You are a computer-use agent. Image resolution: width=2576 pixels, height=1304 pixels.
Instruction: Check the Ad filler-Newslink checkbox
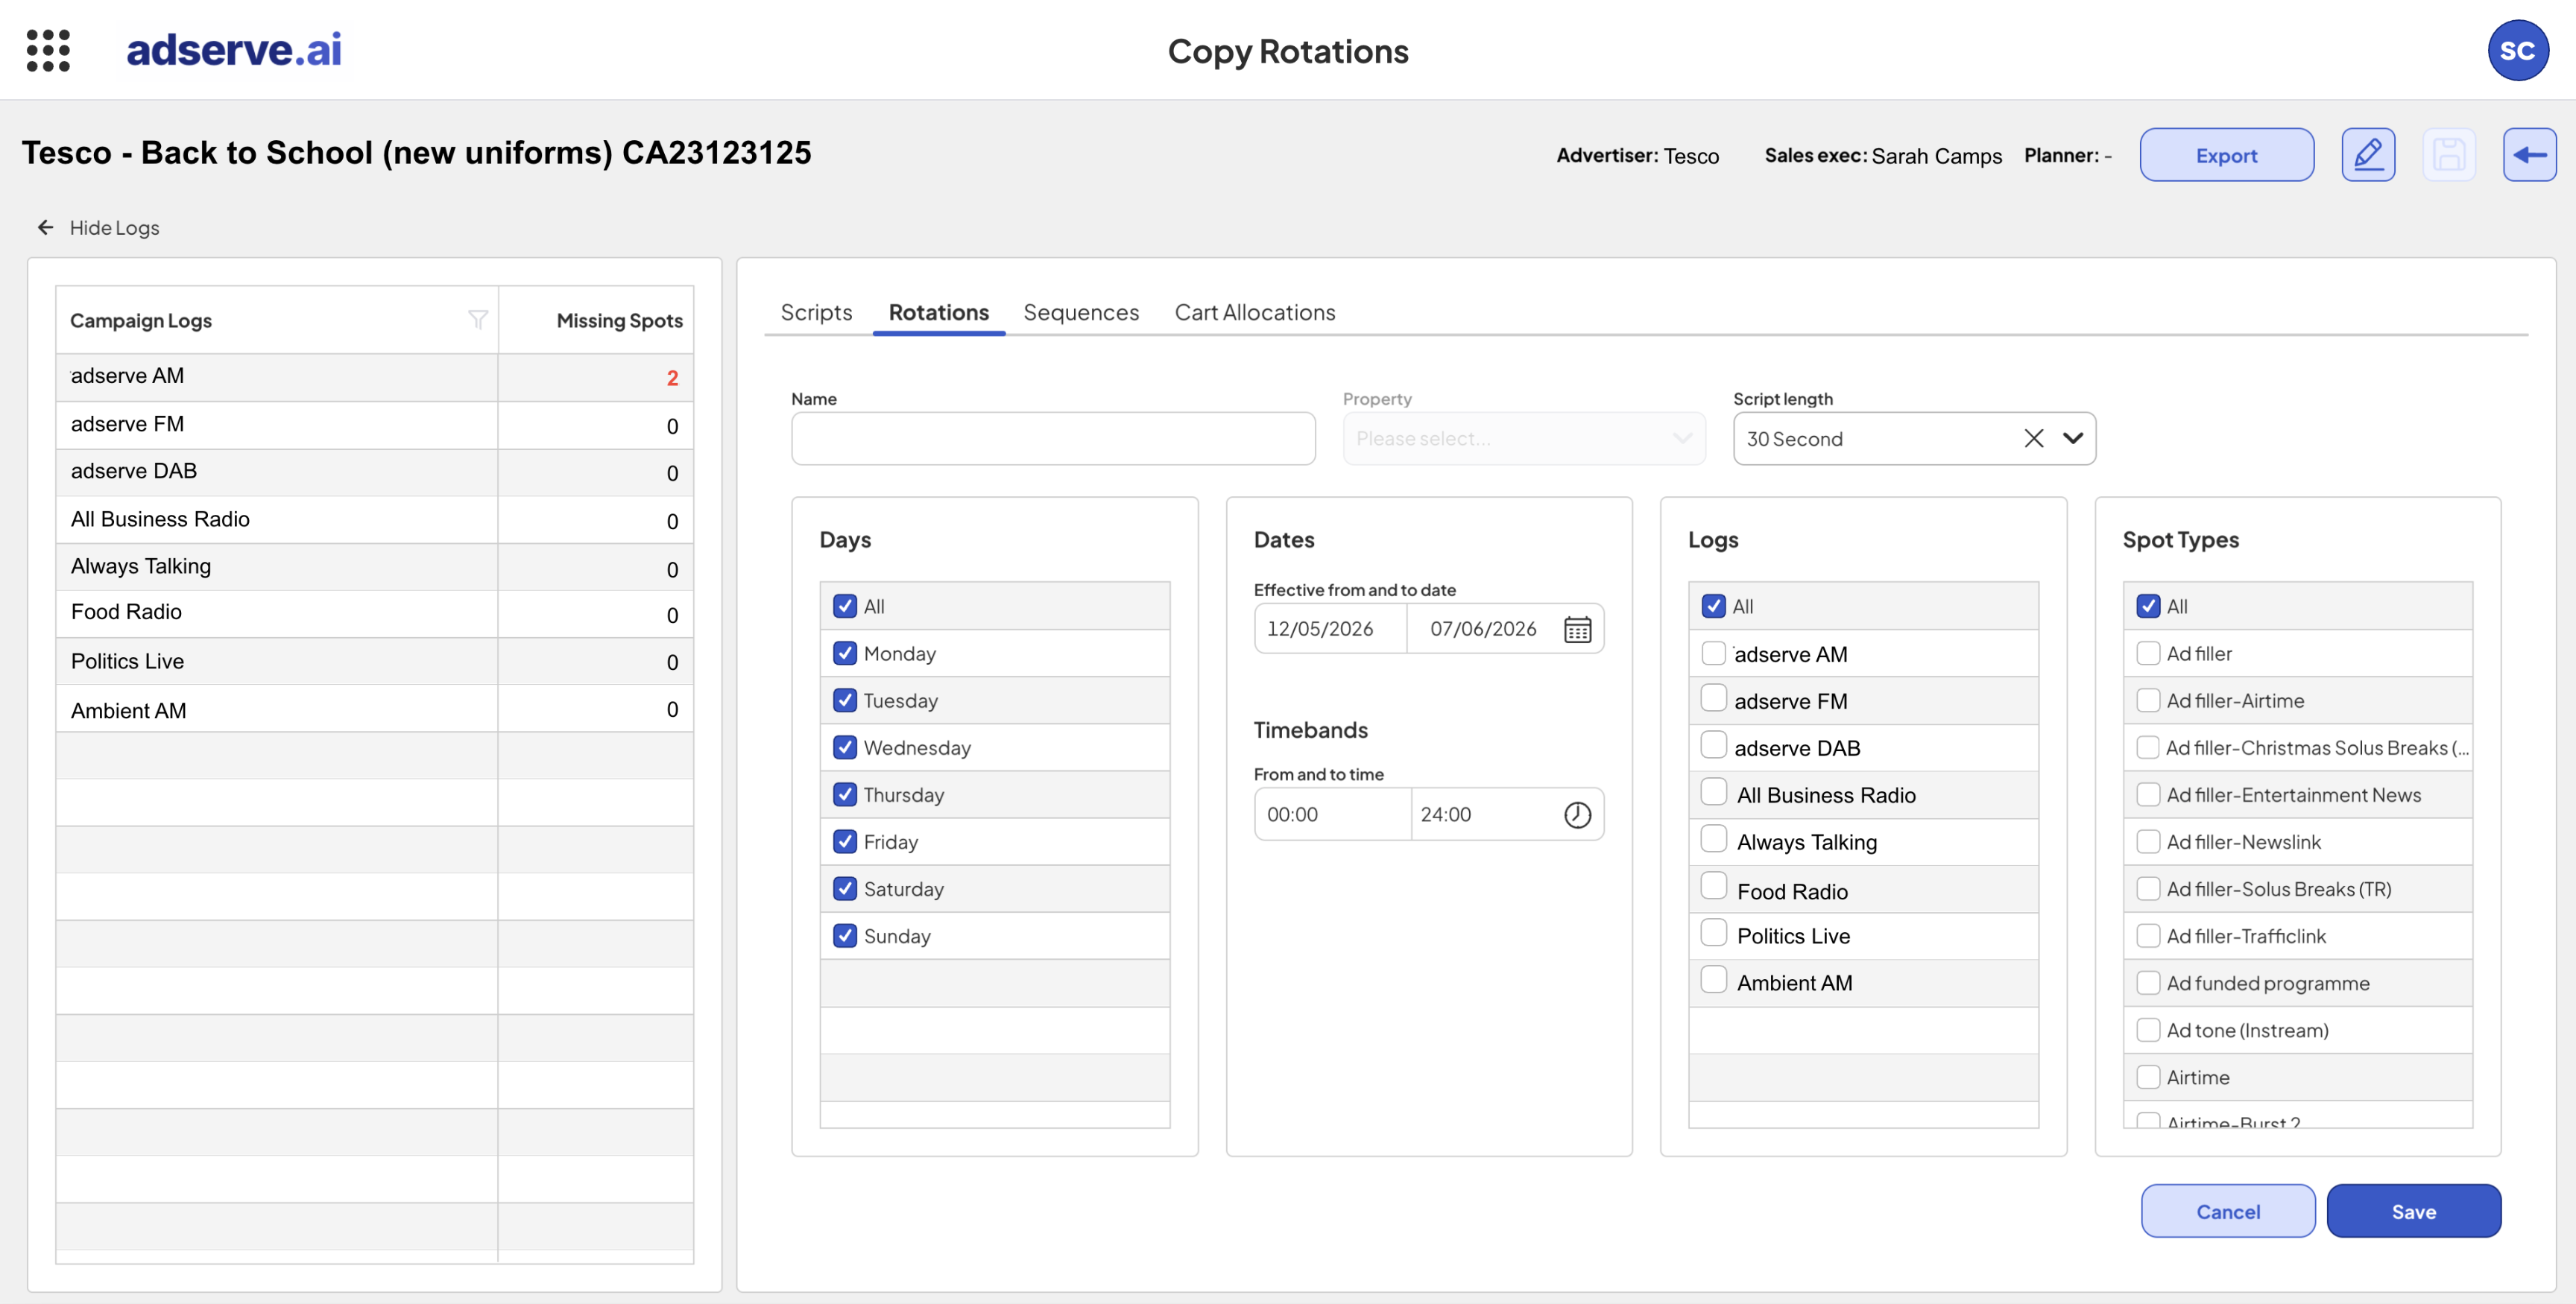(x=2147, y=842)
